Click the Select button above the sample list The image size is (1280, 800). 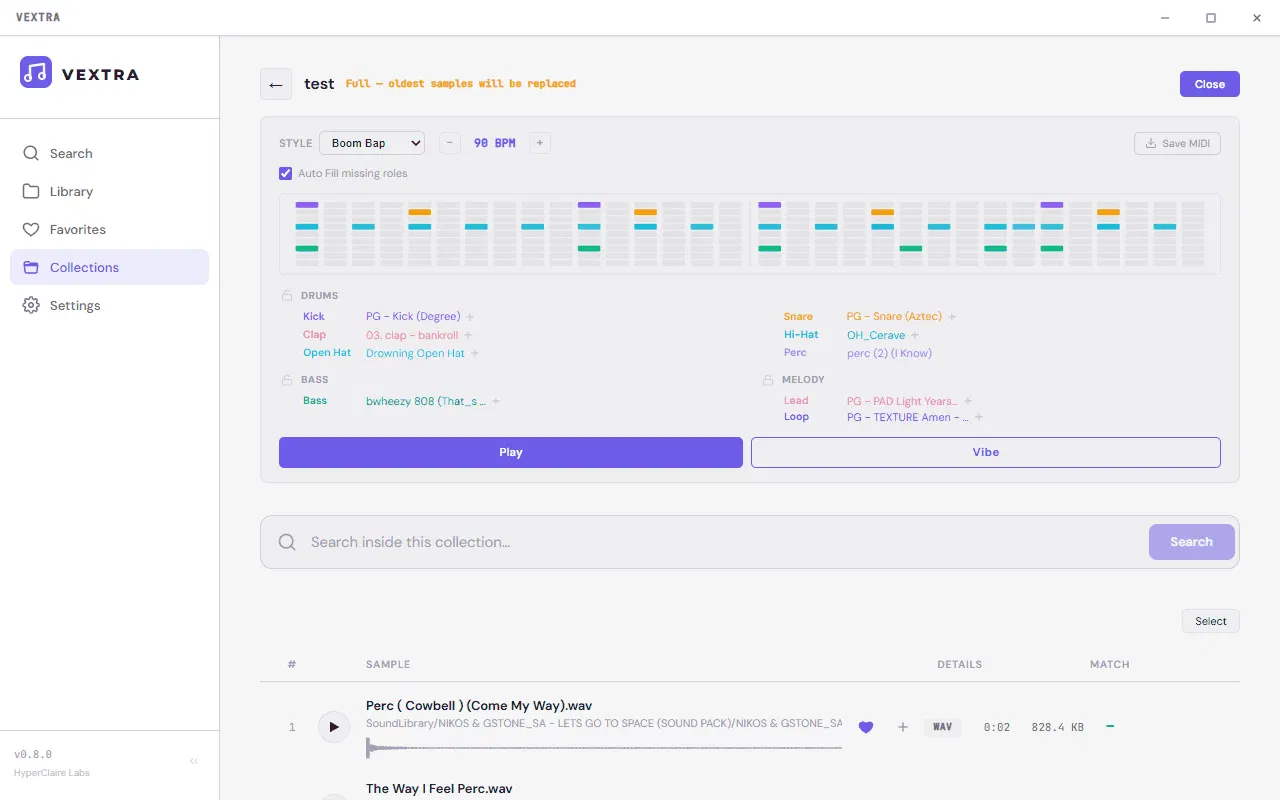1210,621
